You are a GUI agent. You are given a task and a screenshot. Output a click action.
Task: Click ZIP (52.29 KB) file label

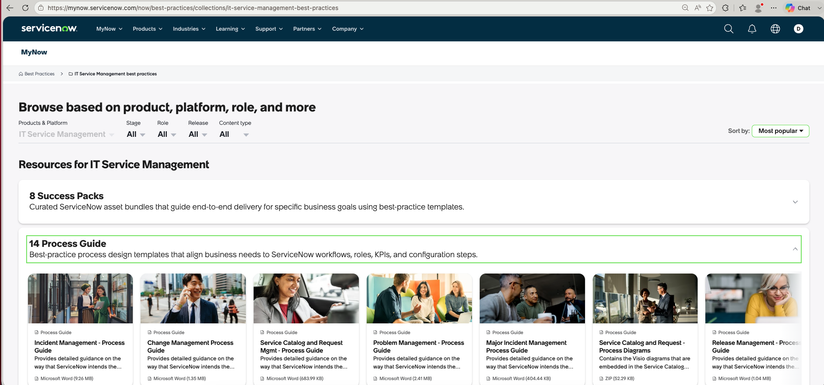(x=619, y=378)
